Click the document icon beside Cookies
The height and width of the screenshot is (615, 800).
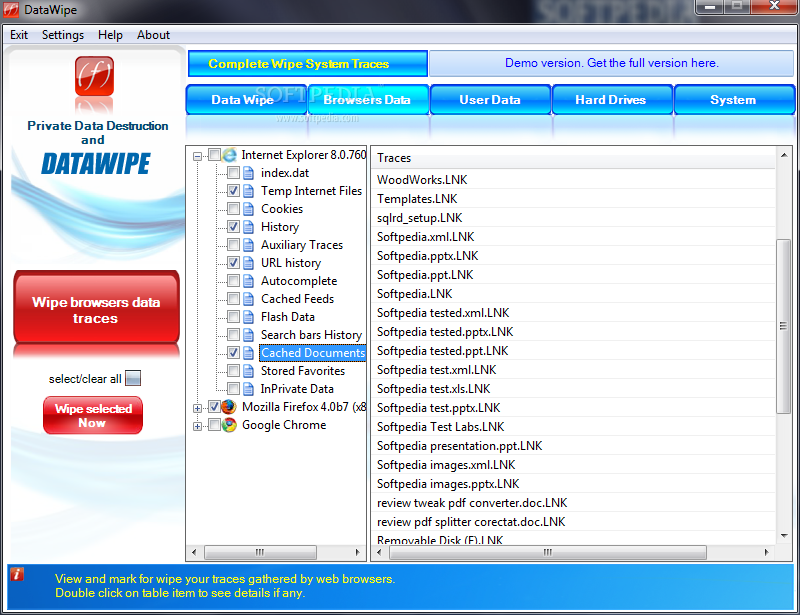[248, 209]
